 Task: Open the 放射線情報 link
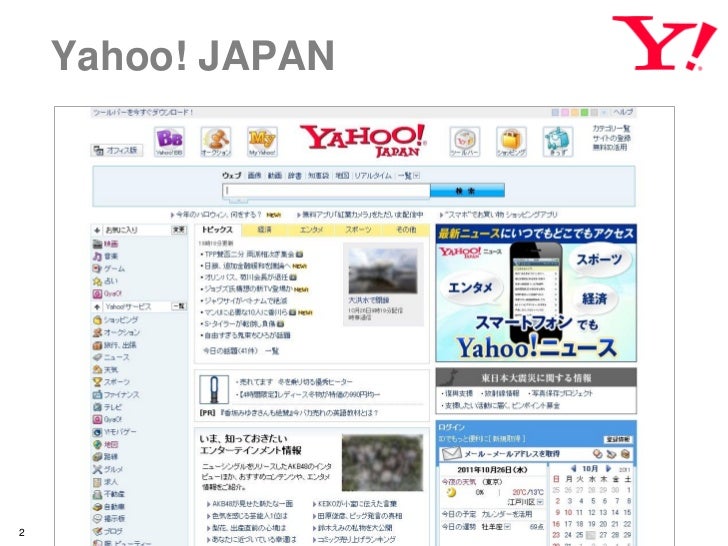coord(501,393)
